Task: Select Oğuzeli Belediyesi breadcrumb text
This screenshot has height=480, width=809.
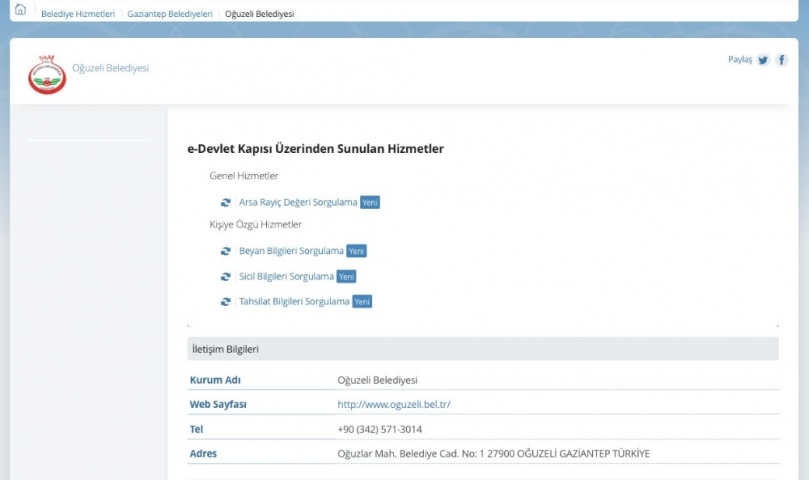Action: coord(260,14)
